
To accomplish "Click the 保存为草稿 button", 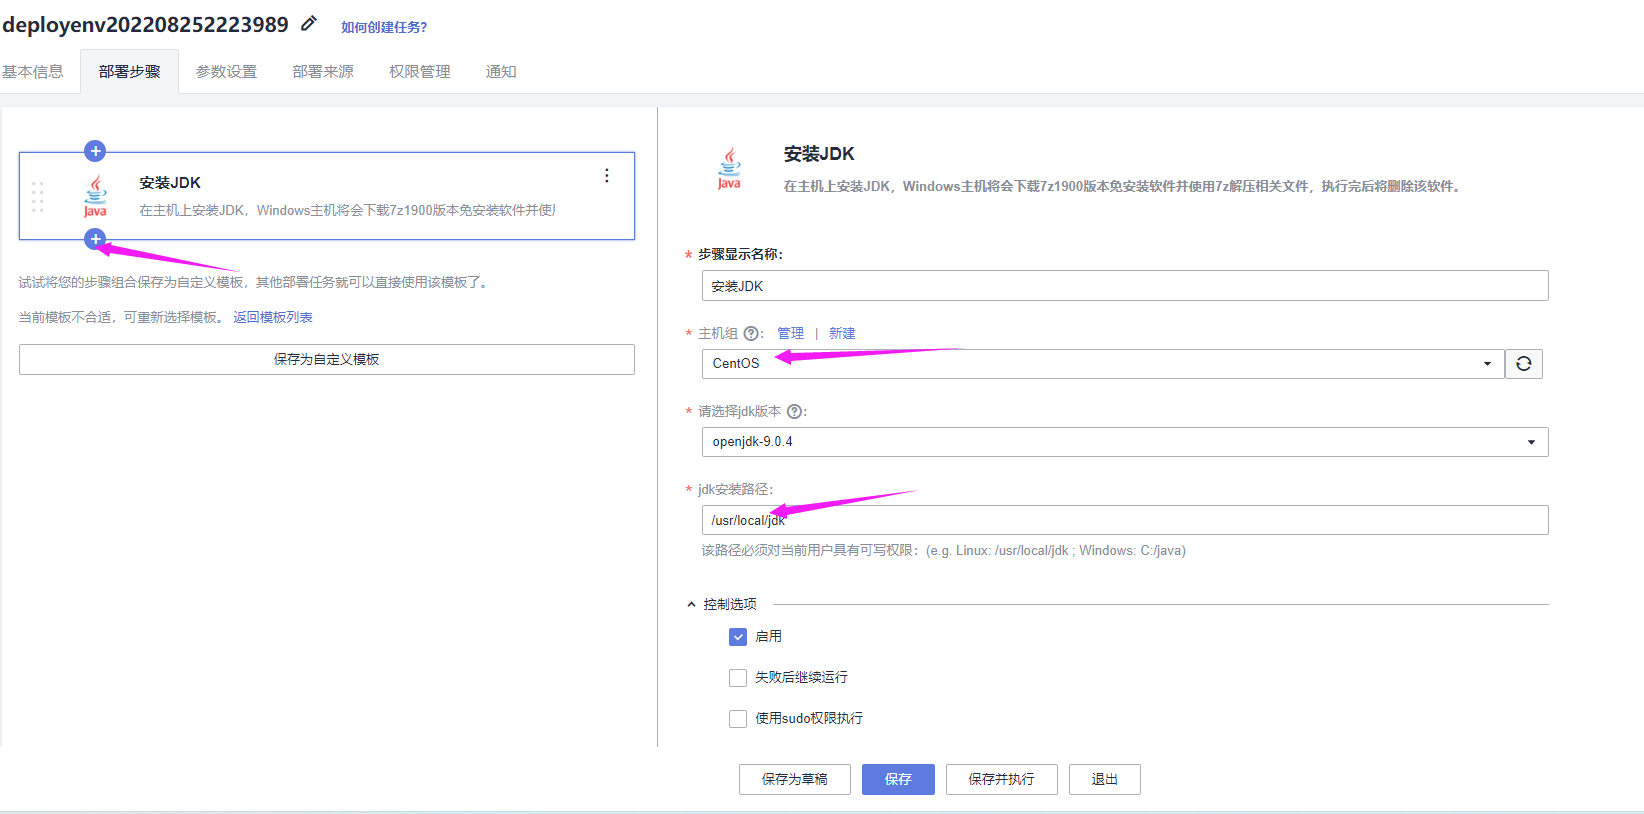I will click(x=795, y=780).
